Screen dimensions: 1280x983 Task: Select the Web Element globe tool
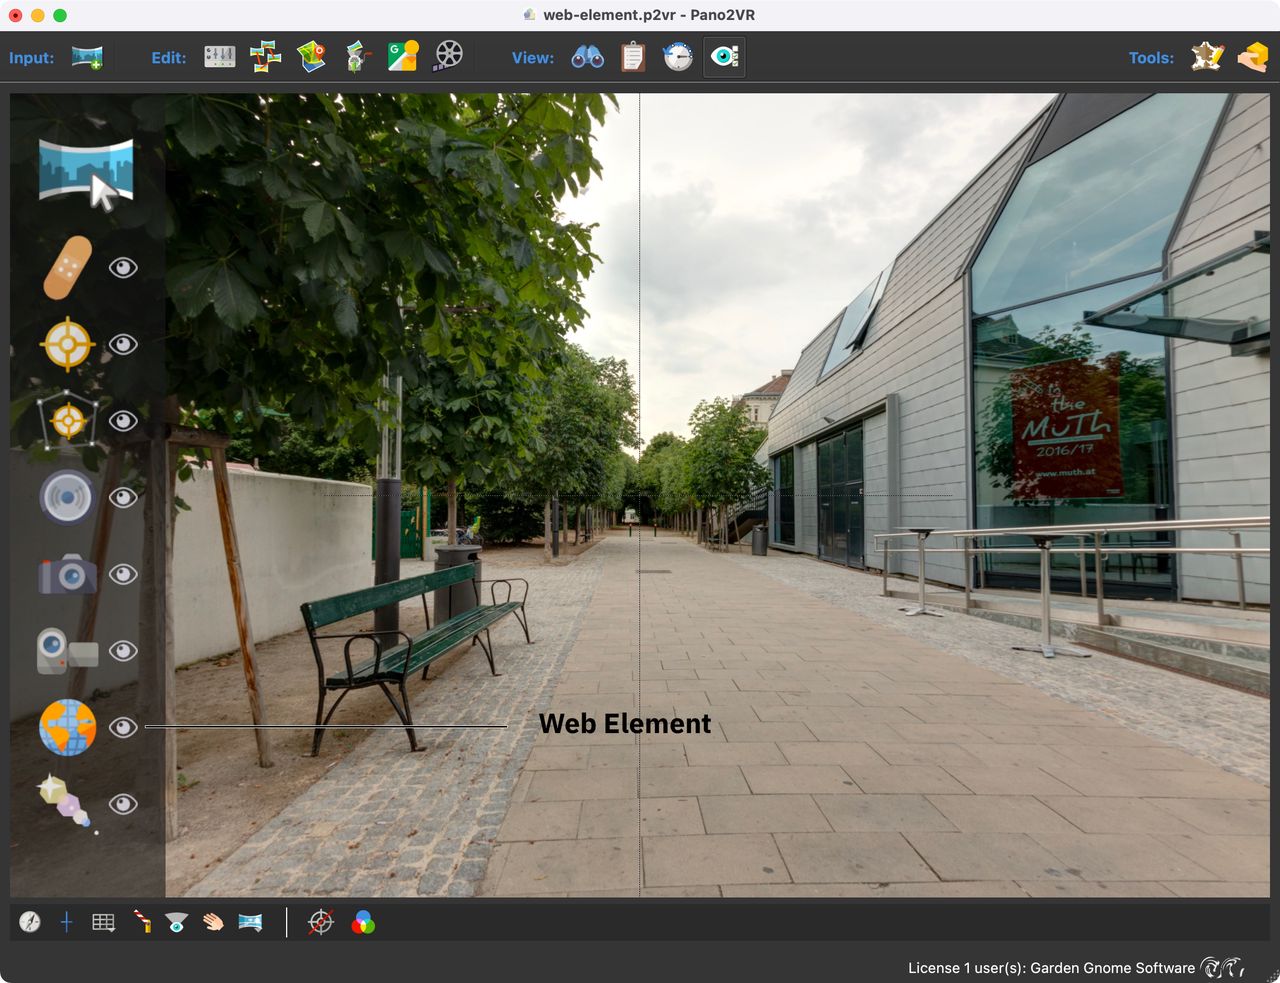coord(68,727)
